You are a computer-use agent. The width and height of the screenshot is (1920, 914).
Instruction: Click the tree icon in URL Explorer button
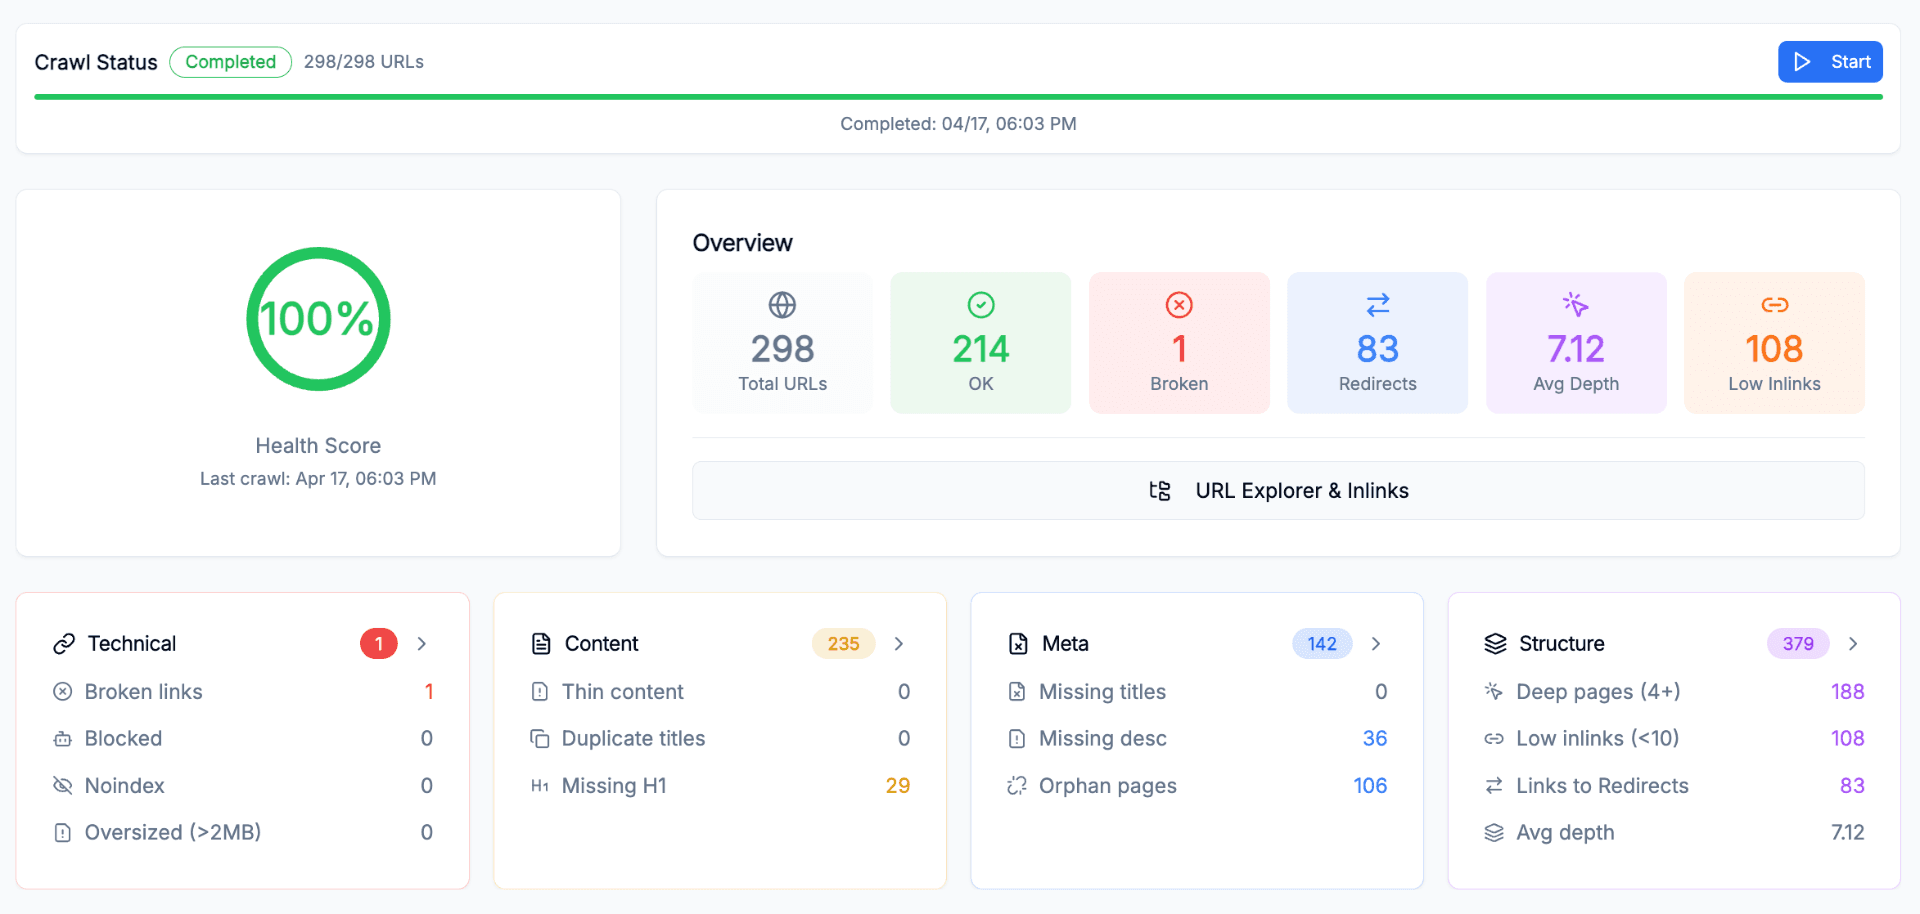[1160, 491]
